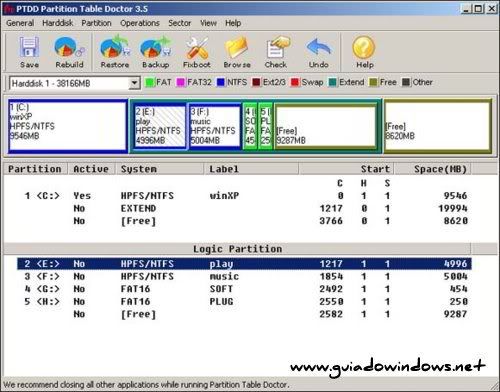Select the logic [Free] row with 9287 MB
The width and height of the screenshot is (500, 392).
coord(244,314)
